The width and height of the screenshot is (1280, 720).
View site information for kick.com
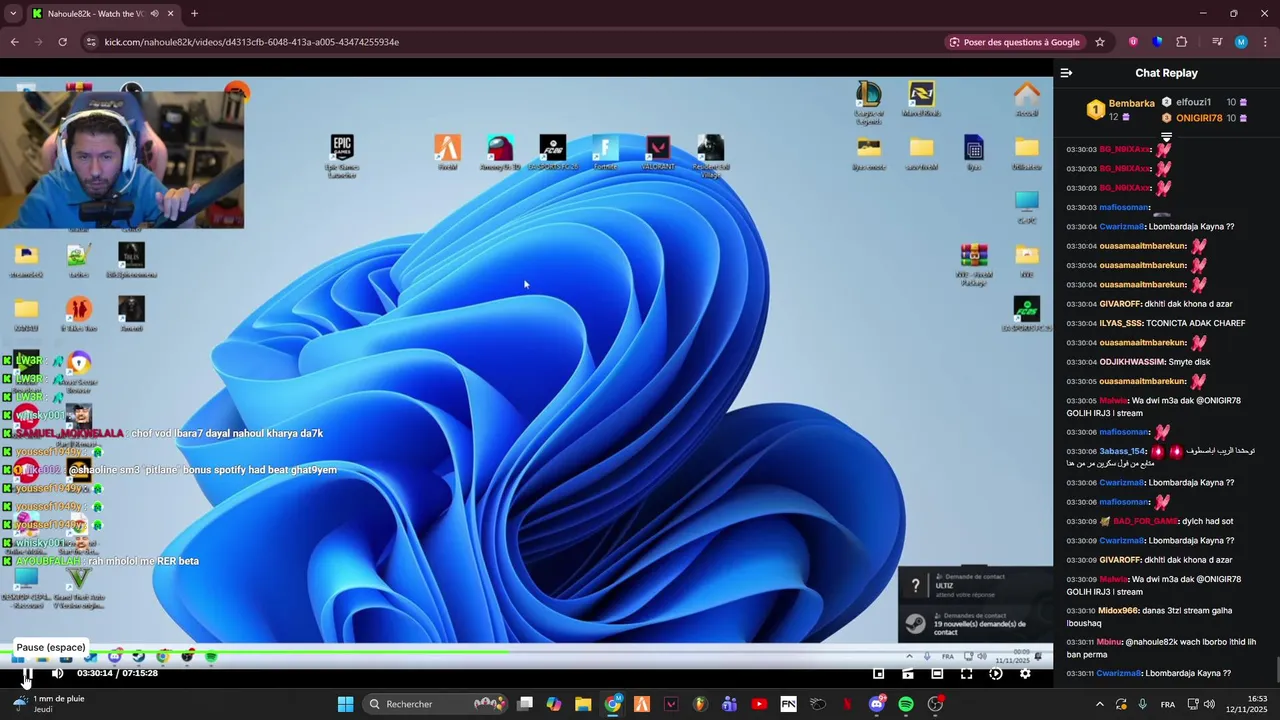click(91, 42)
